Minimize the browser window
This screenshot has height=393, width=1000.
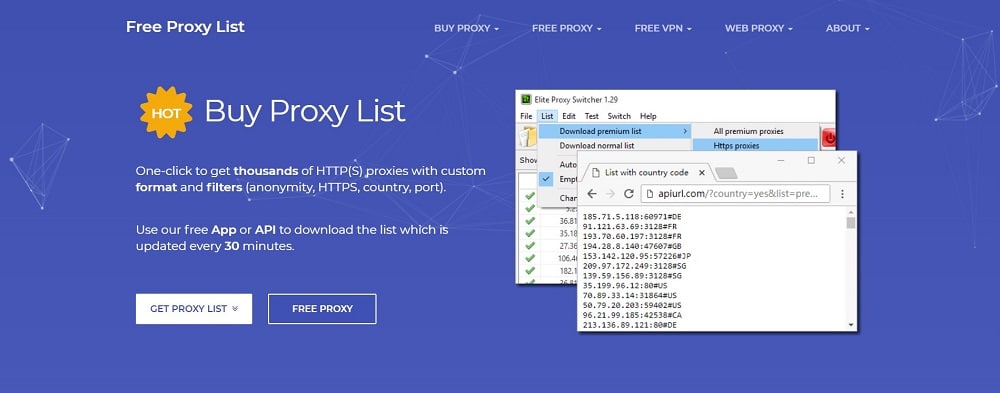pos(781,160)
